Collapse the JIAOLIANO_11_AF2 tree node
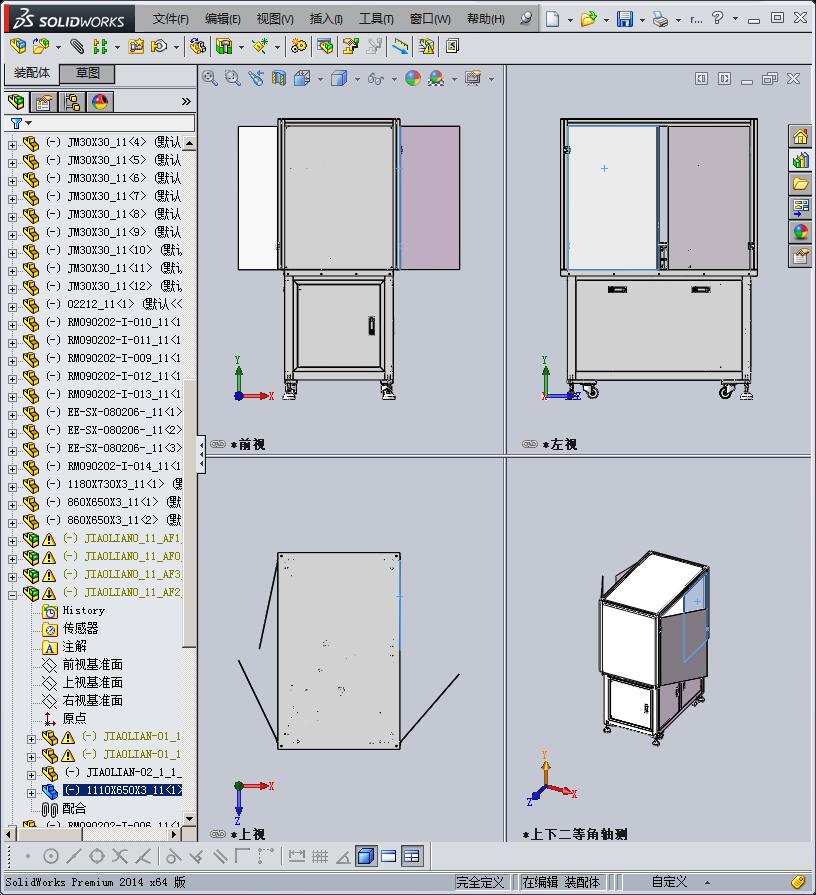Image resolution: width=816 pixels, height=895 pixels. (x=12, y=595)
